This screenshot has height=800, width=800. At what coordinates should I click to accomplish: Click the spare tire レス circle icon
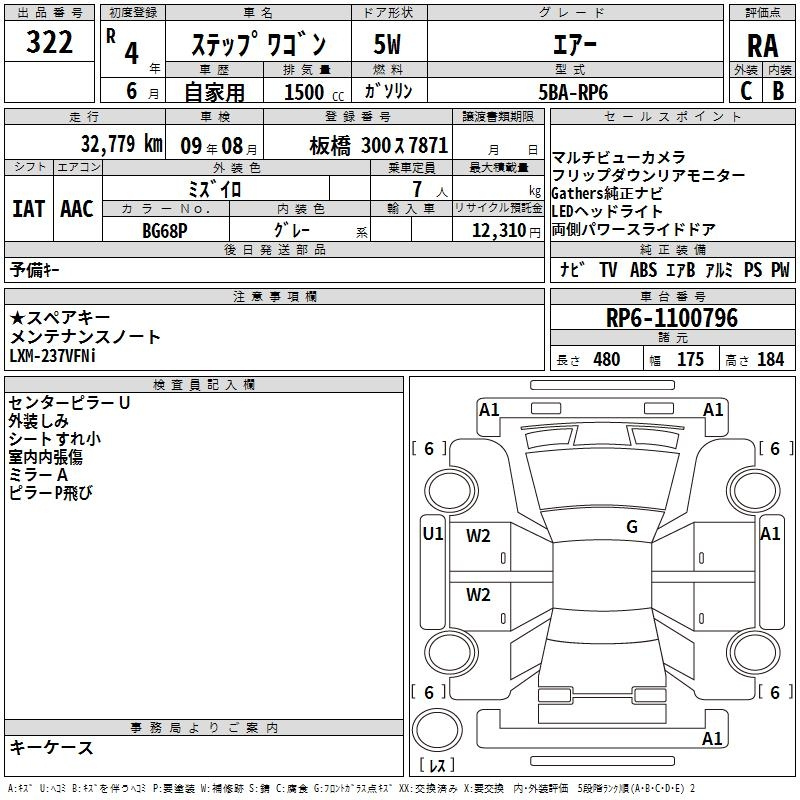pyautogui.click(x=437, y=730)
